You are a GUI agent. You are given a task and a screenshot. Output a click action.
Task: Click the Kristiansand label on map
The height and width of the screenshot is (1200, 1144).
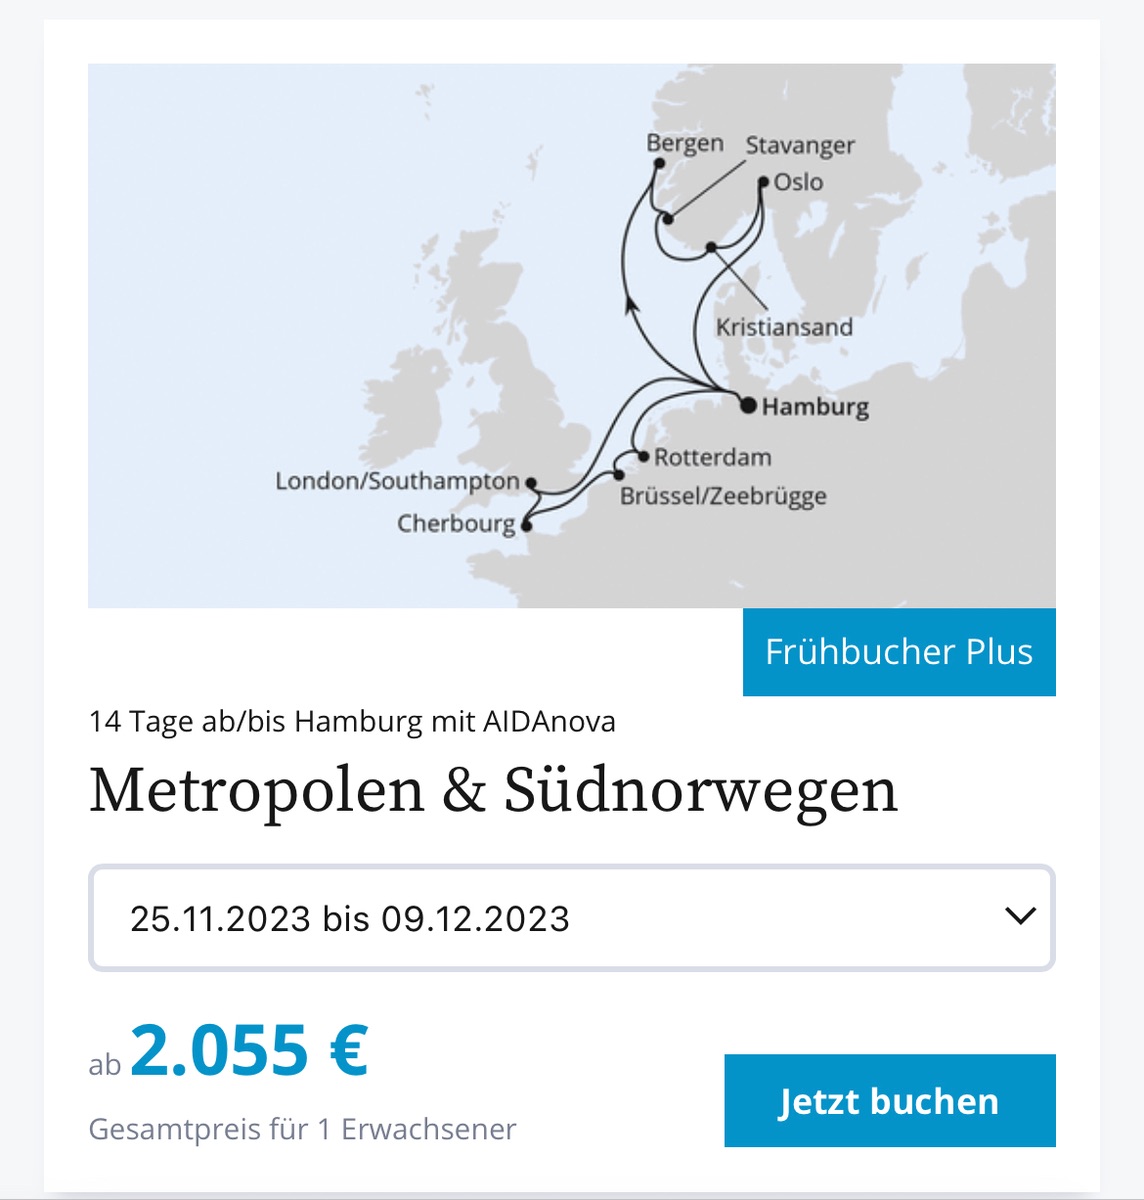pos(784,327)
